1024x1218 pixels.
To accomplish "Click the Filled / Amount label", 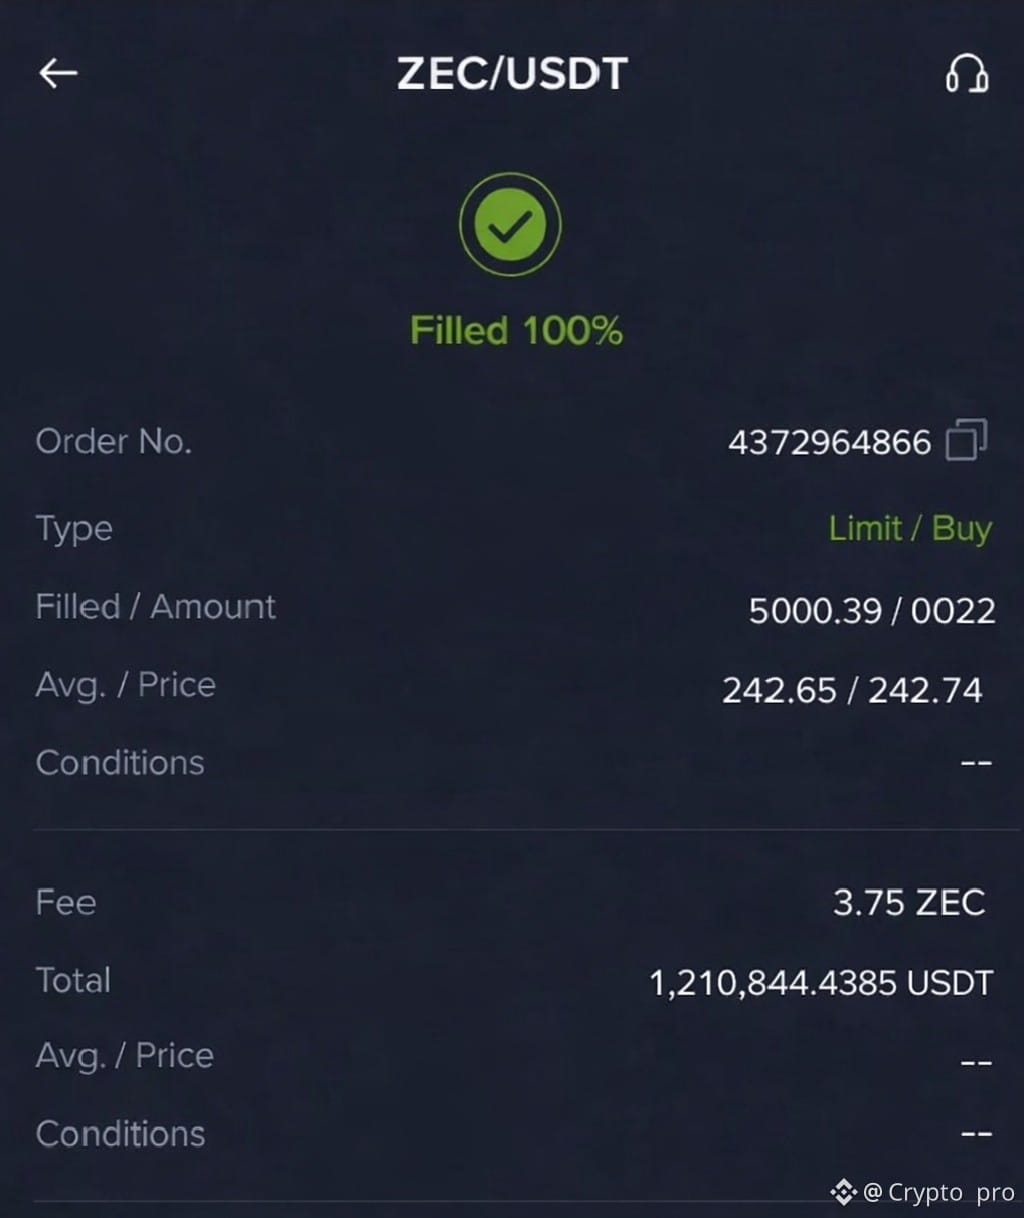I will (155, 606).
